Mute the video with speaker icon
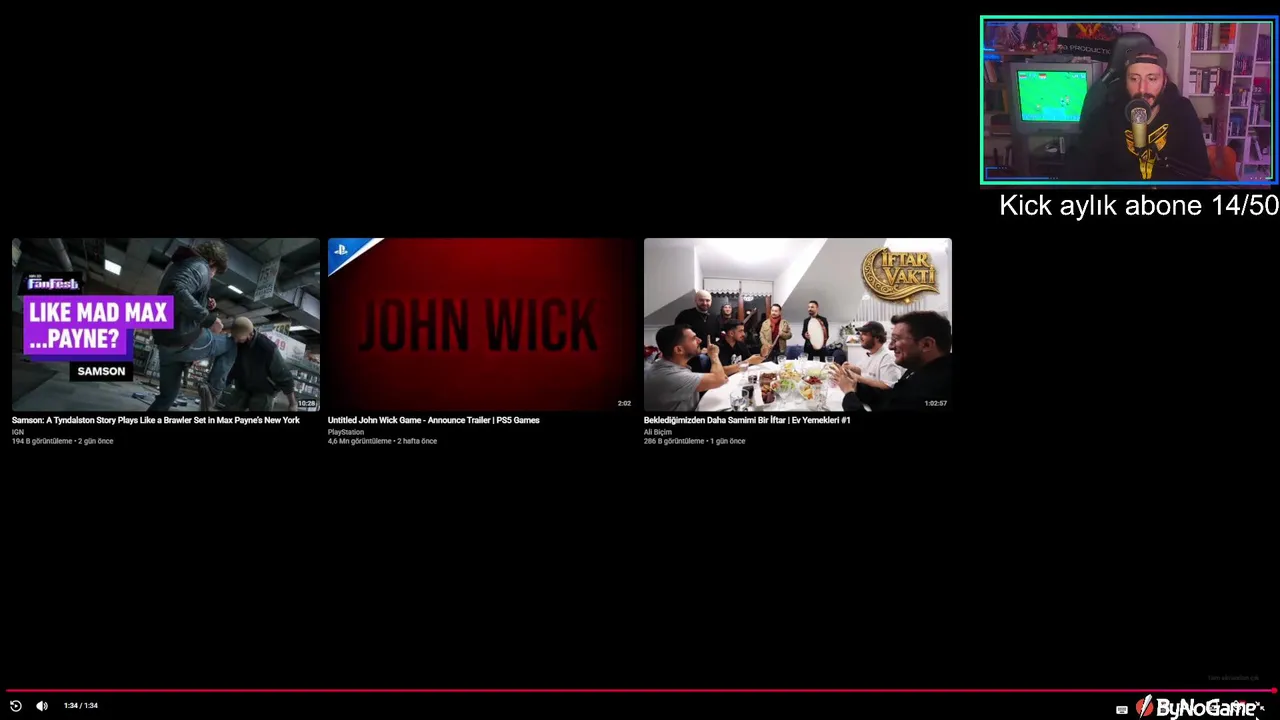The width and height of the screenshot is (1280, 720). coord(42,706)
